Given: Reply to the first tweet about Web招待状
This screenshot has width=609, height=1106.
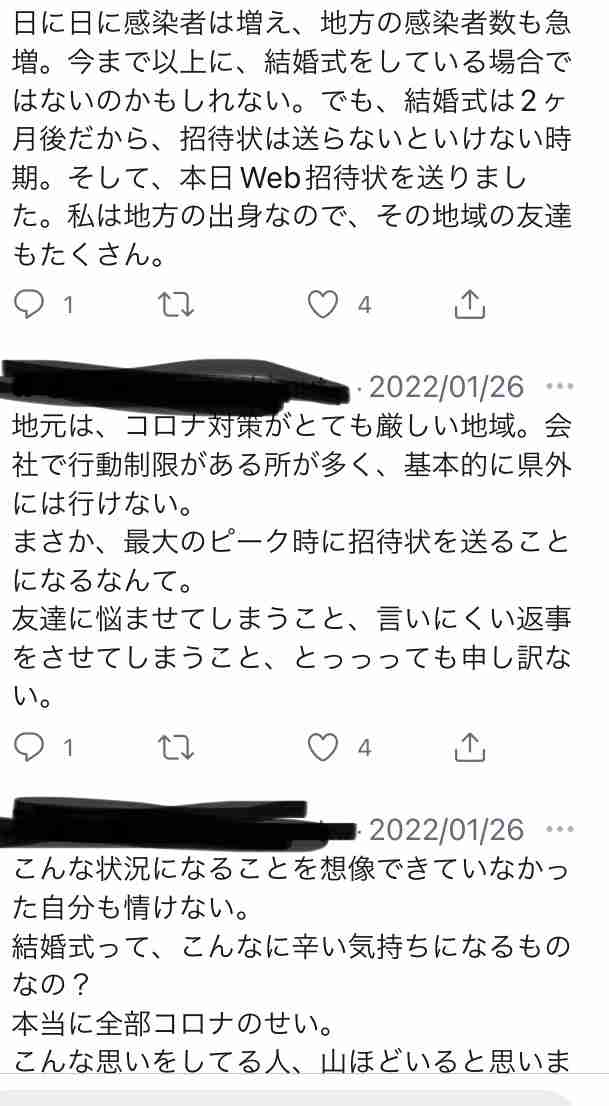Looking at the screenshot, I should pyautogui.click(x=30, y=305).
